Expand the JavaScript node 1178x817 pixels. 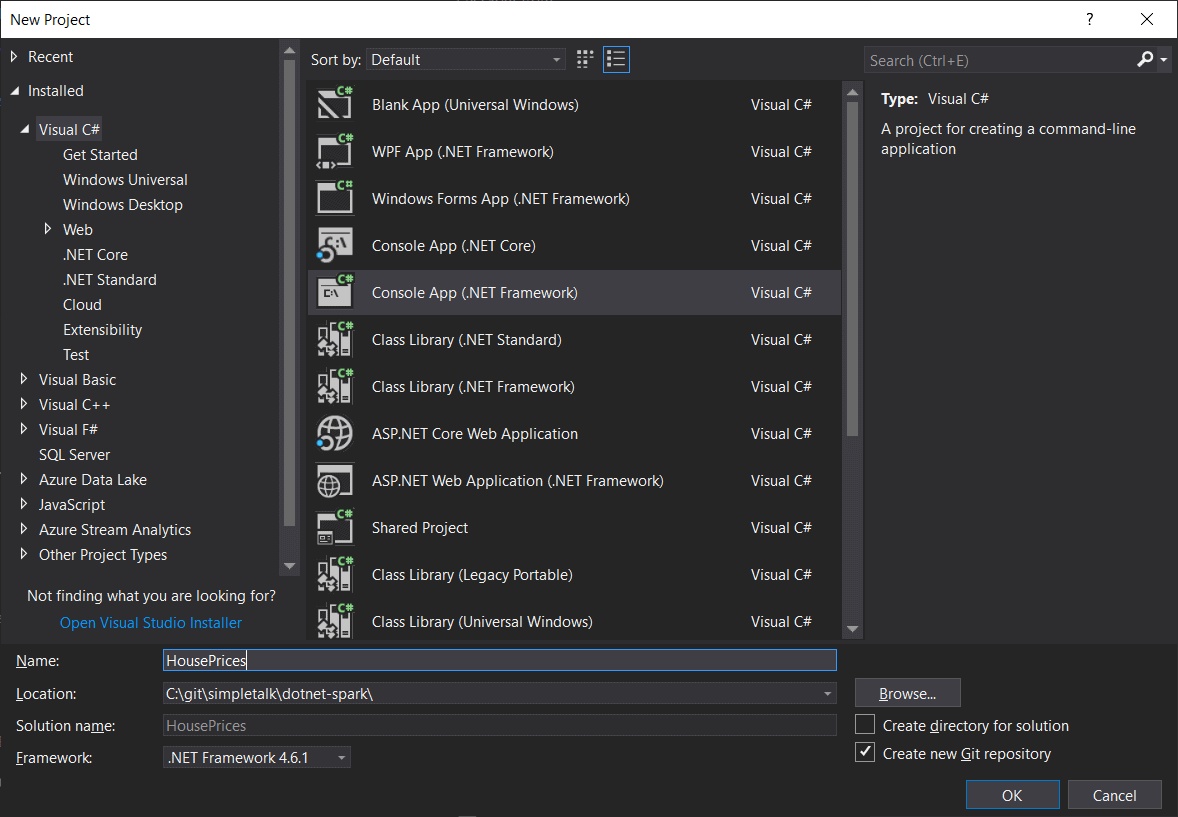24,504
